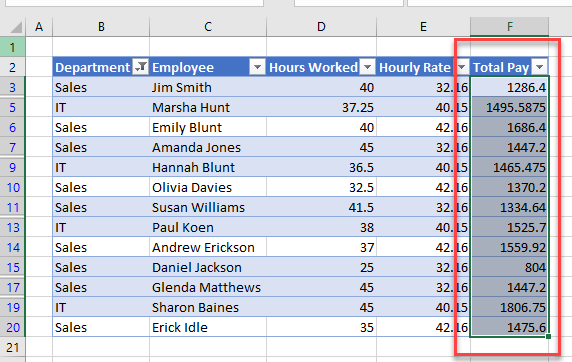Click cell with Erick Idle
The height and width of the screenshot is (362, 572).
[208, 327]
